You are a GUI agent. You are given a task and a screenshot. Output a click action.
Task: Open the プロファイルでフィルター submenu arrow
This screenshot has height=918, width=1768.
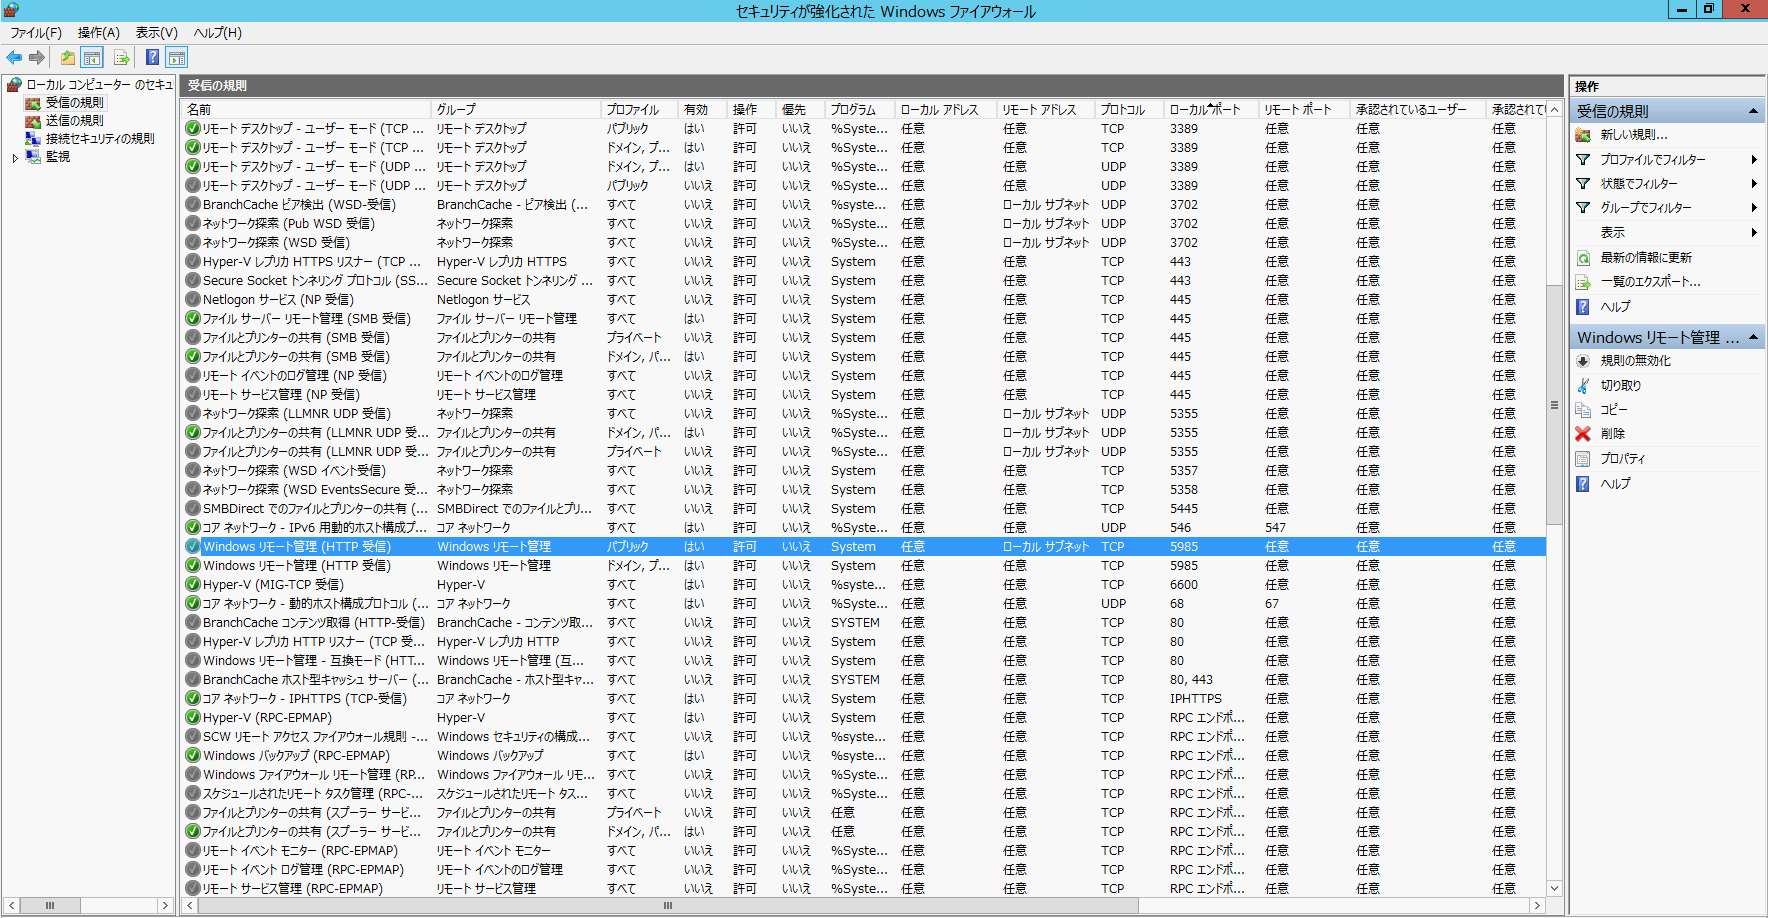(x=1754, y=160)
